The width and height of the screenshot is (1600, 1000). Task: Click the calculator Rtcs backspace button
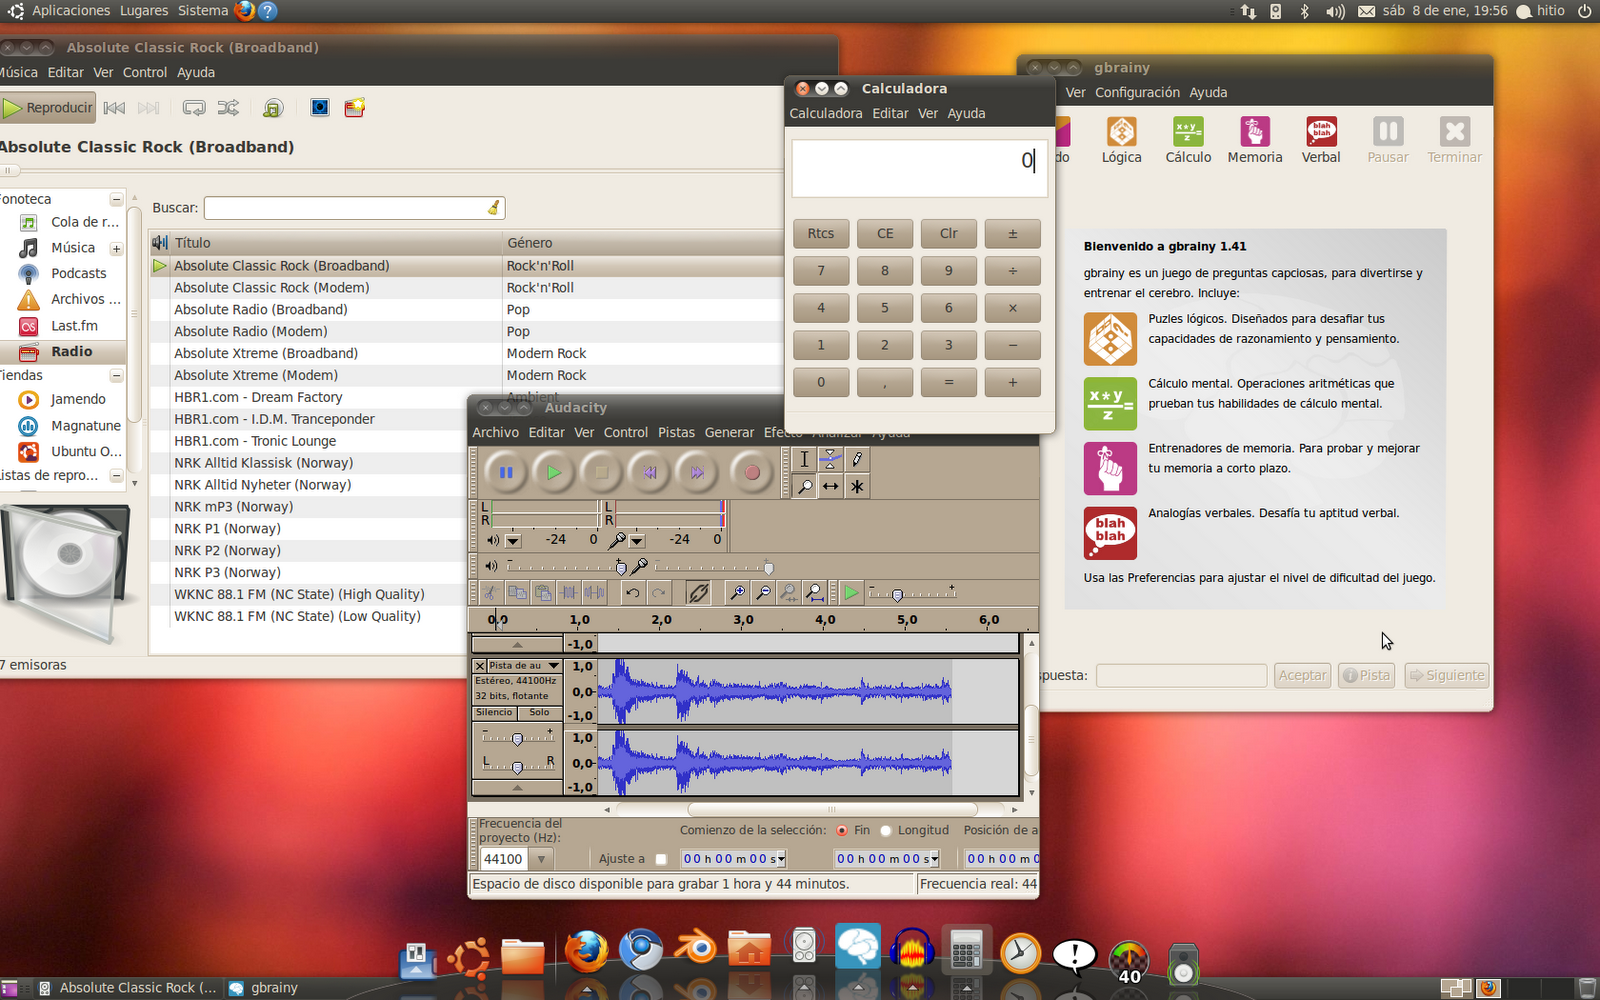tap(821, 234)
